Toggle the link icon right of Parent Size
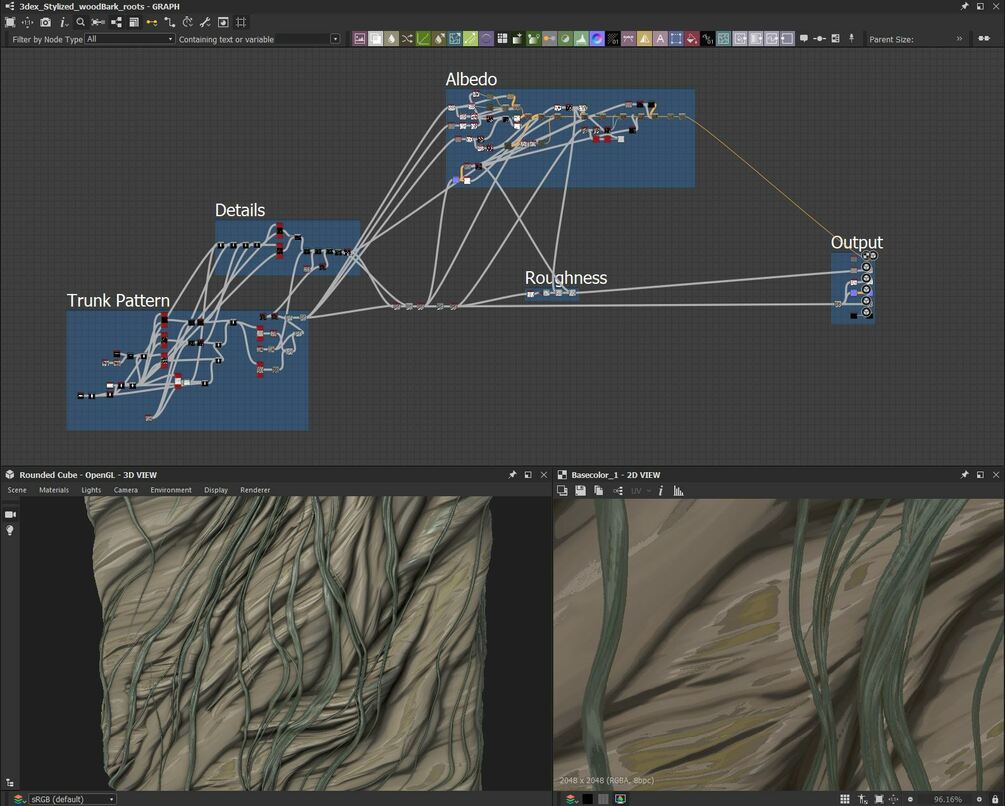Viewport: 1005px width, 806px height. tap(984, 39)
